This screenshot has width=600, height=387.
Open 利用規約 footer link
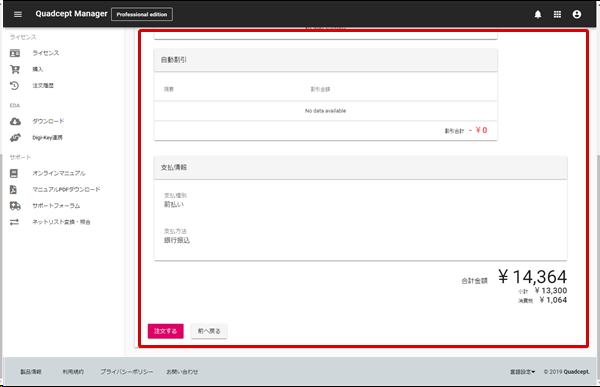pos(73,372)
